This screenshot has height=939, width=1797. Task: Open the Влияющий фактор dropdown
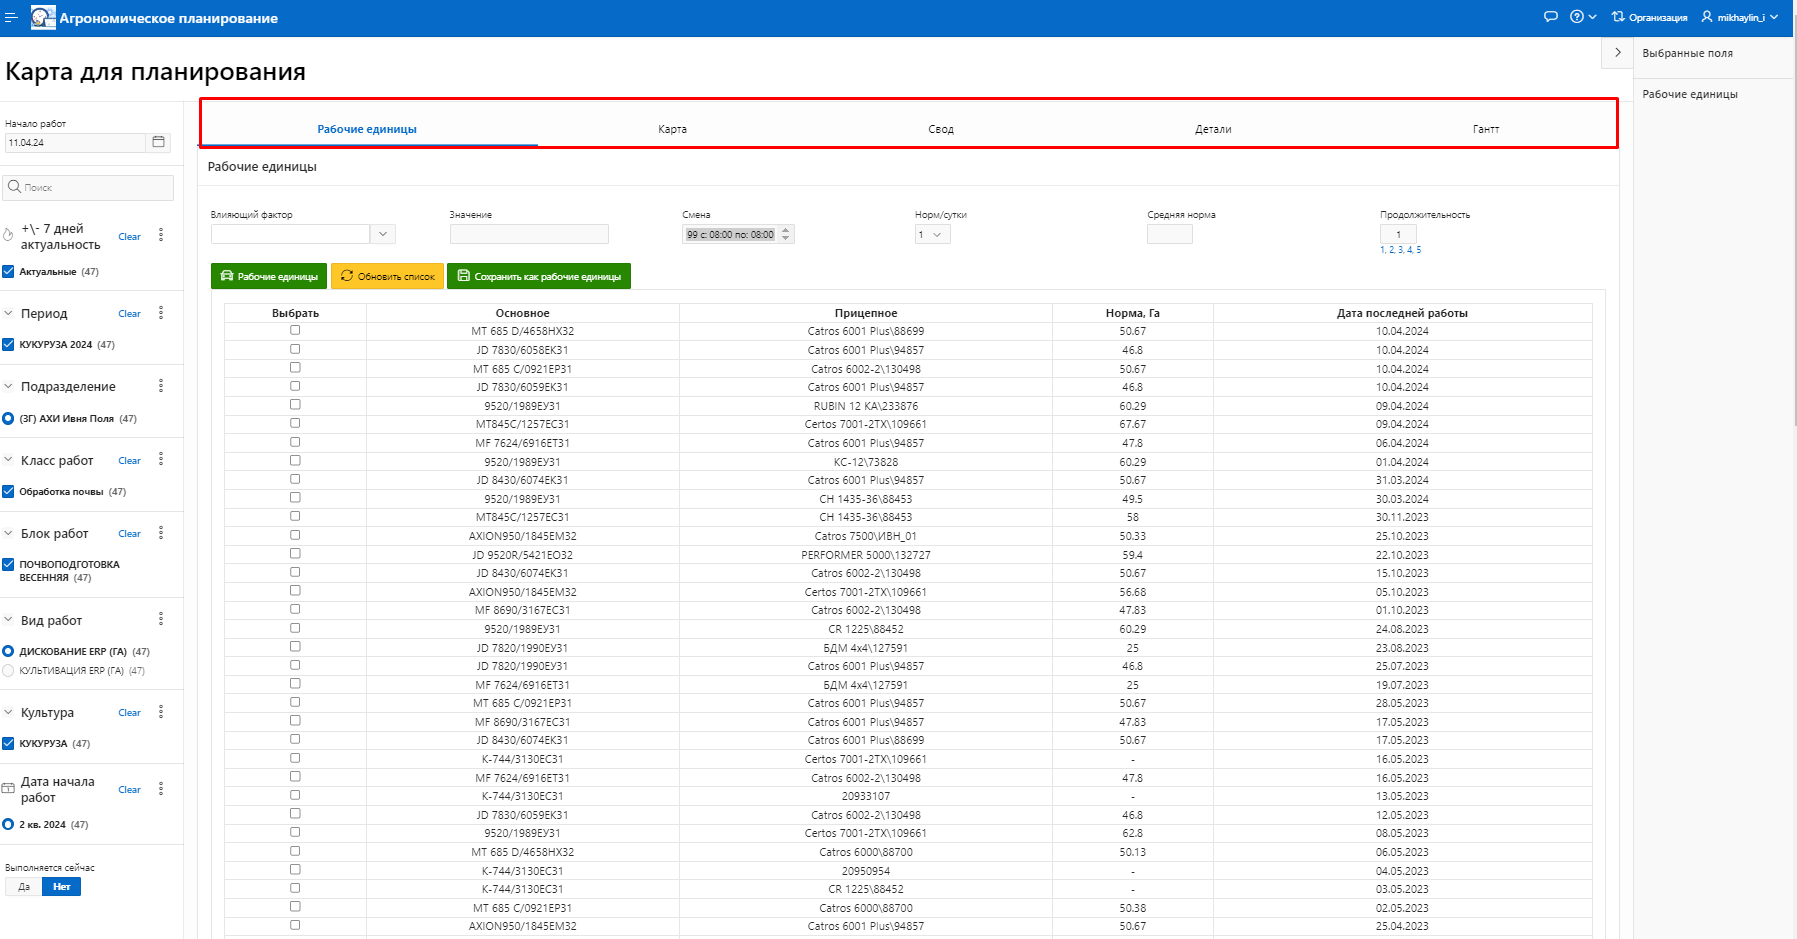coord(383,234)
